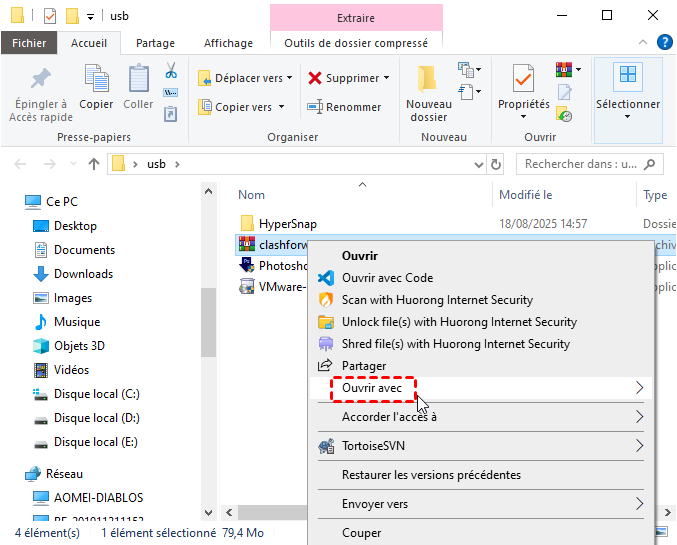Click the blue help question mark icon

664,42
